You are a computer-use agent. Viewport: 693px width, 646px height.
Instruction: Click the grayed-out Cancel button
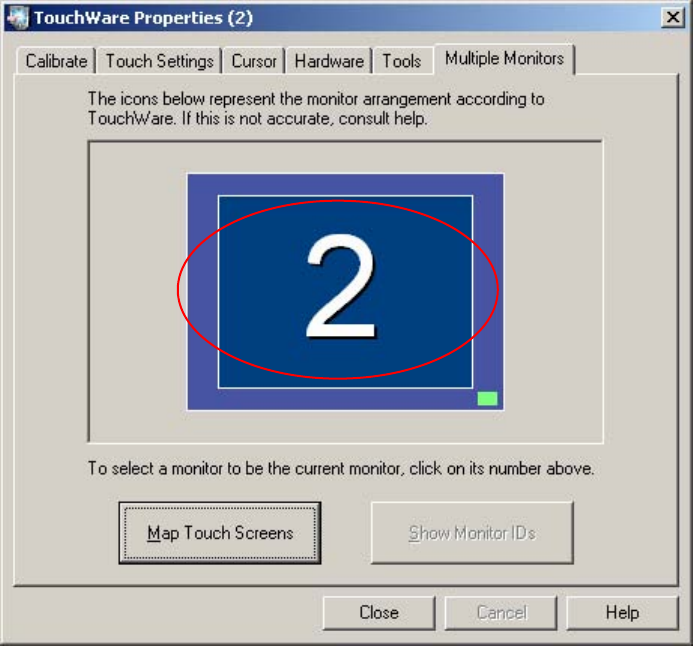pyautogui.click(x=501, y=613)
